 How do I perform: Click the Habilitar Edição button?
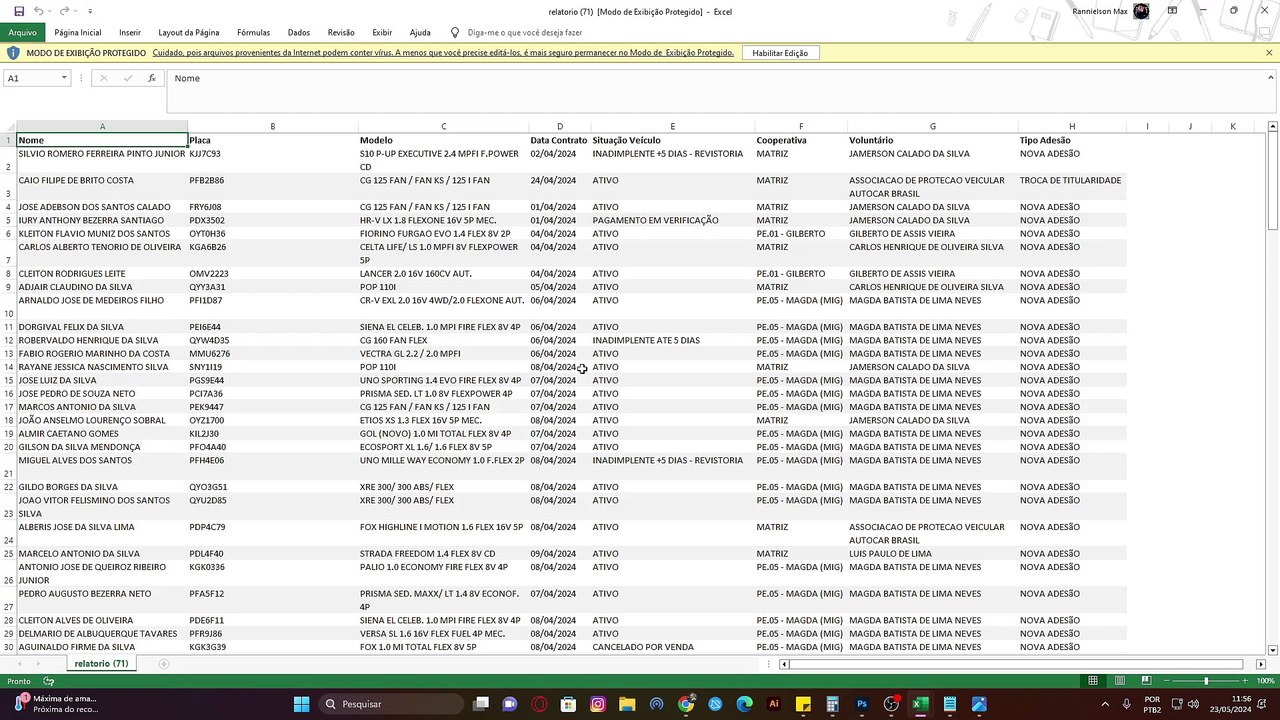(780, 53)
